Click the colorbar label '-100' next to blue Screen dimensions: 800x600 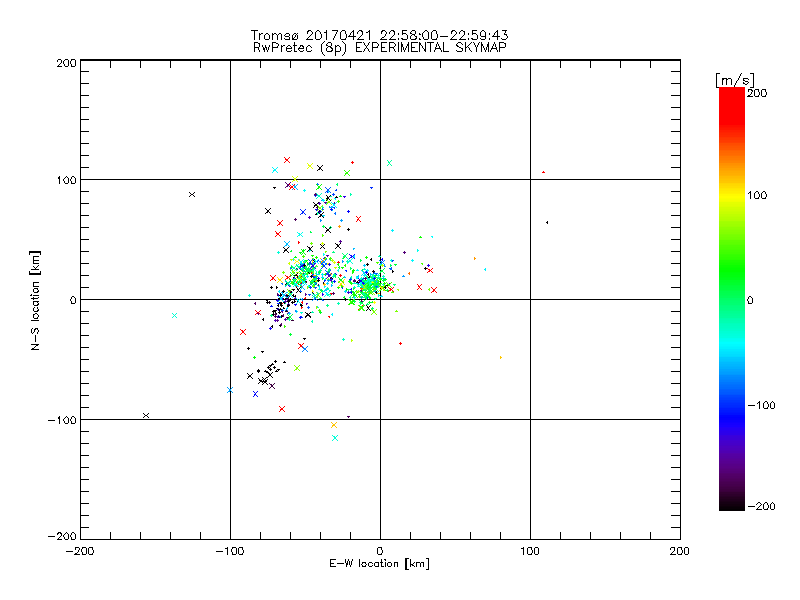click(x=761, y=406)
